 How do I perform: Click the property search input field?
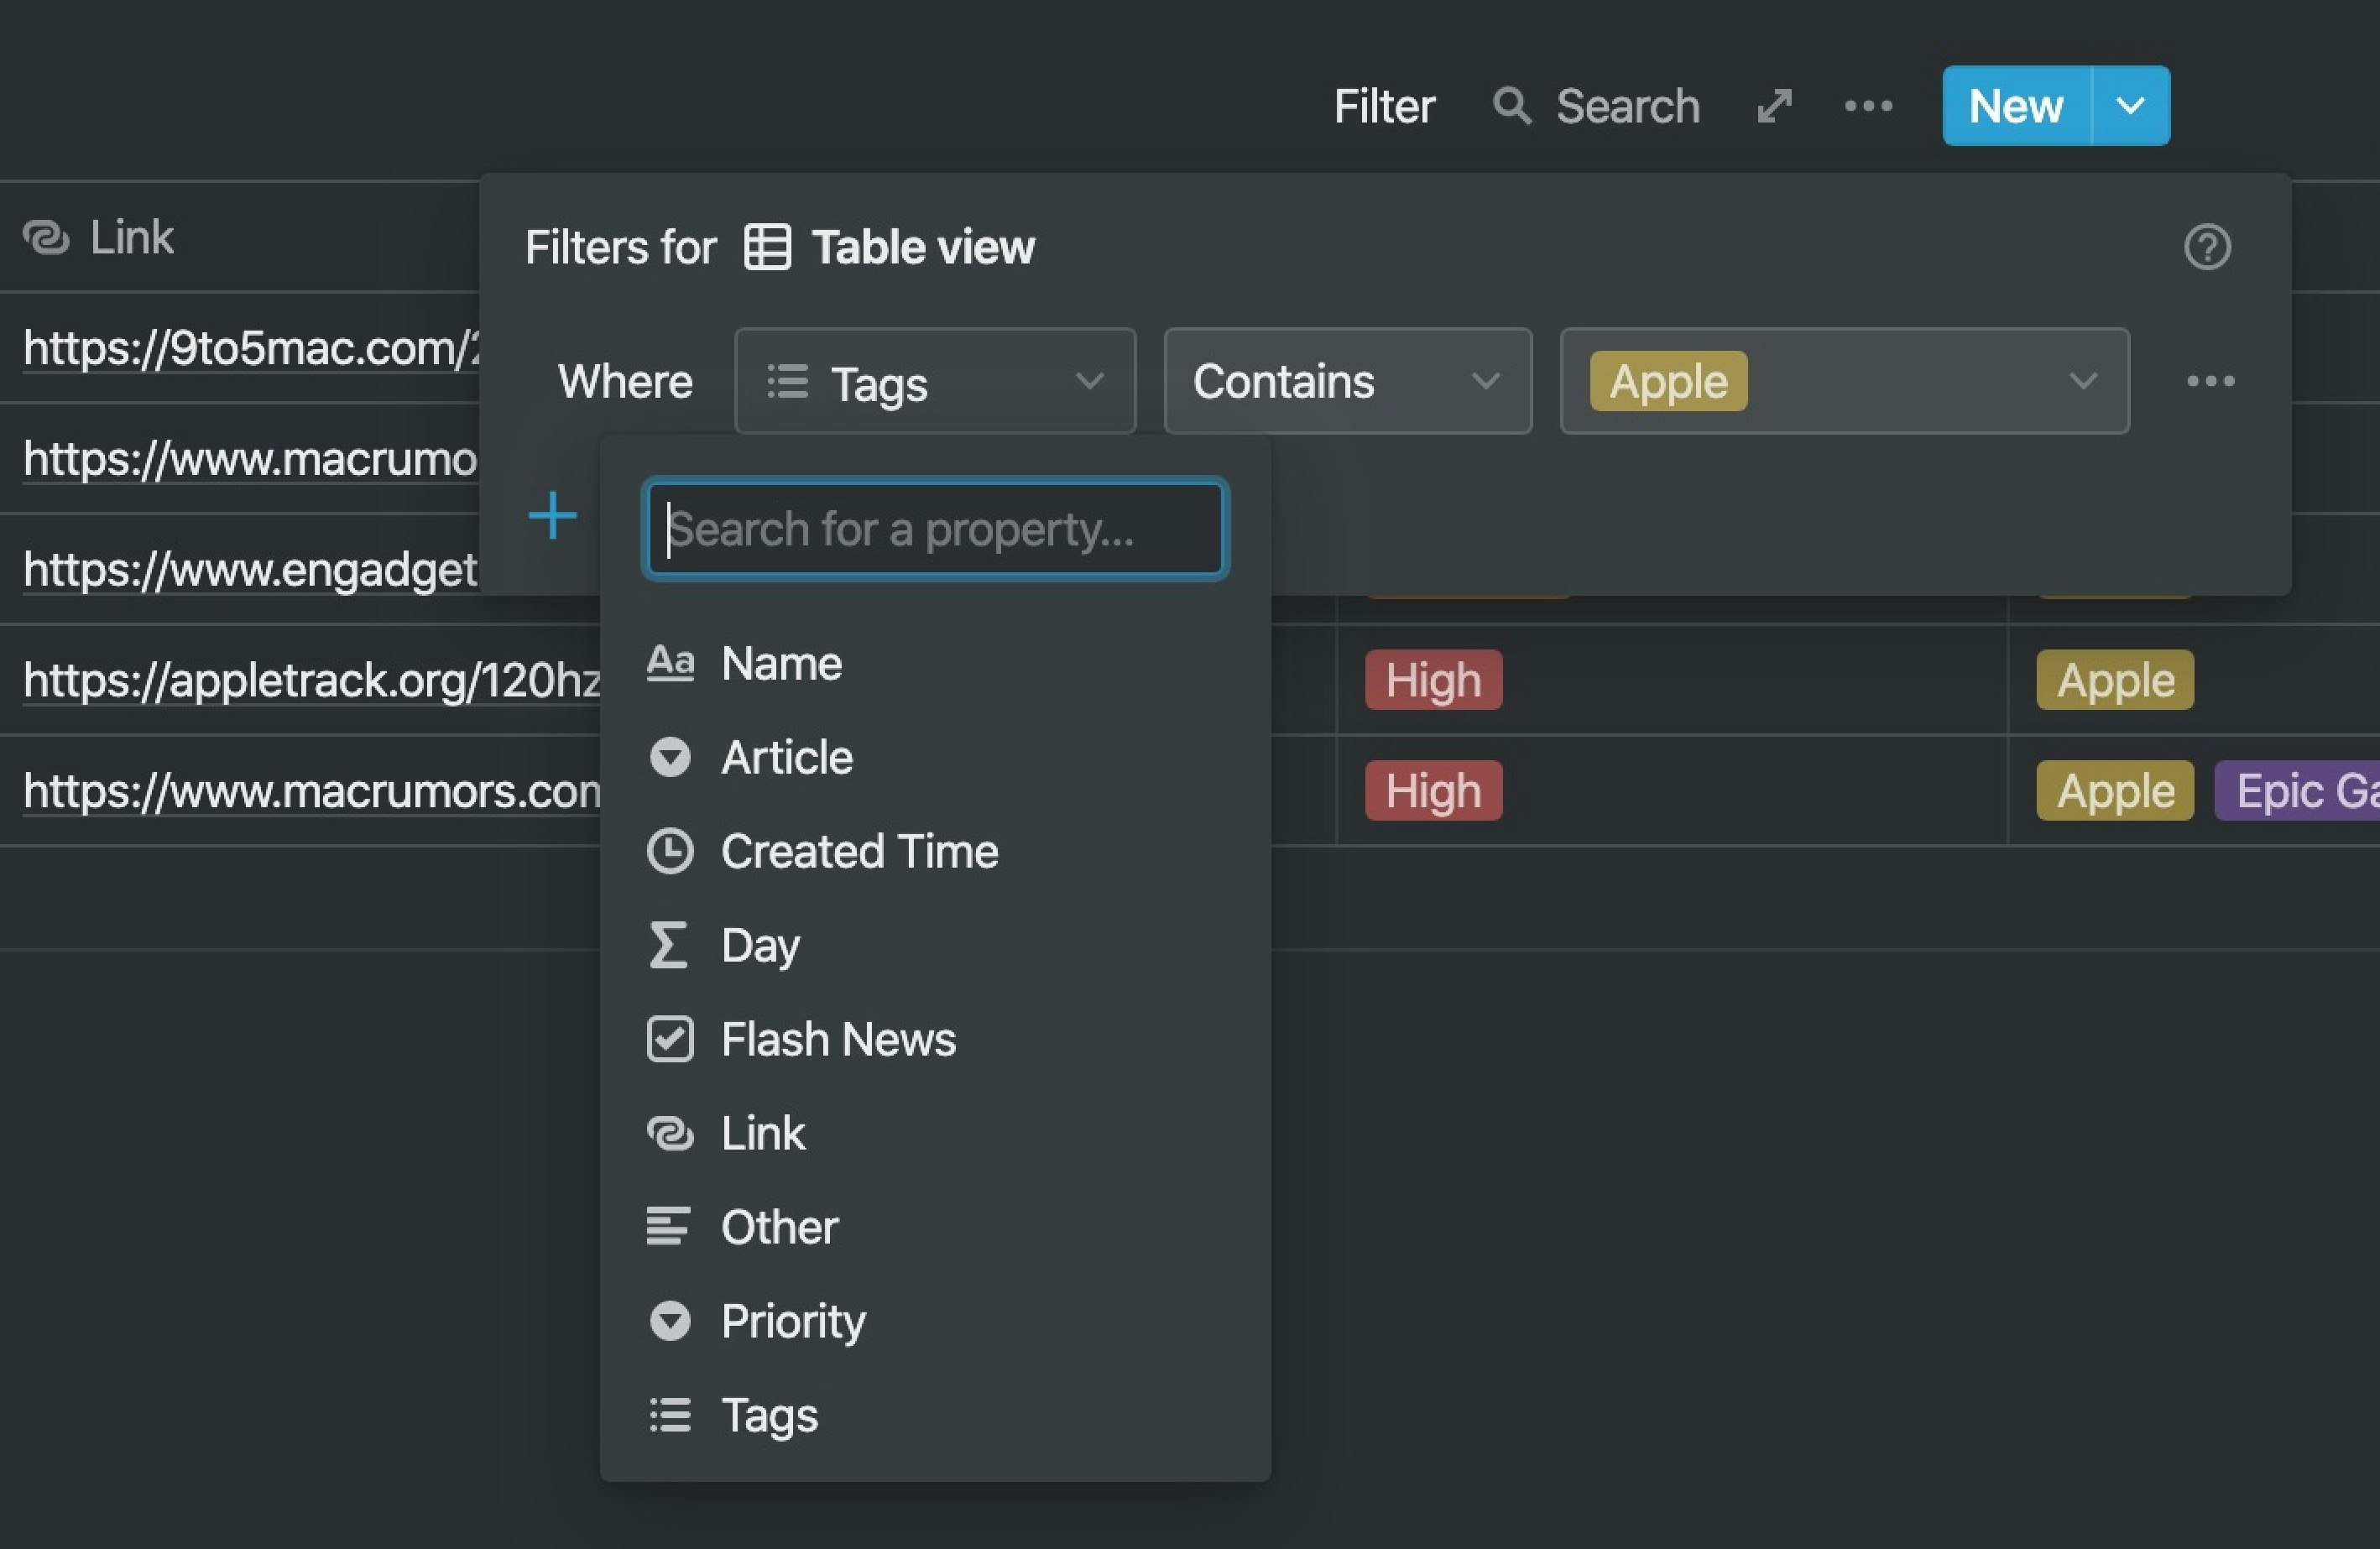point(934,529)
